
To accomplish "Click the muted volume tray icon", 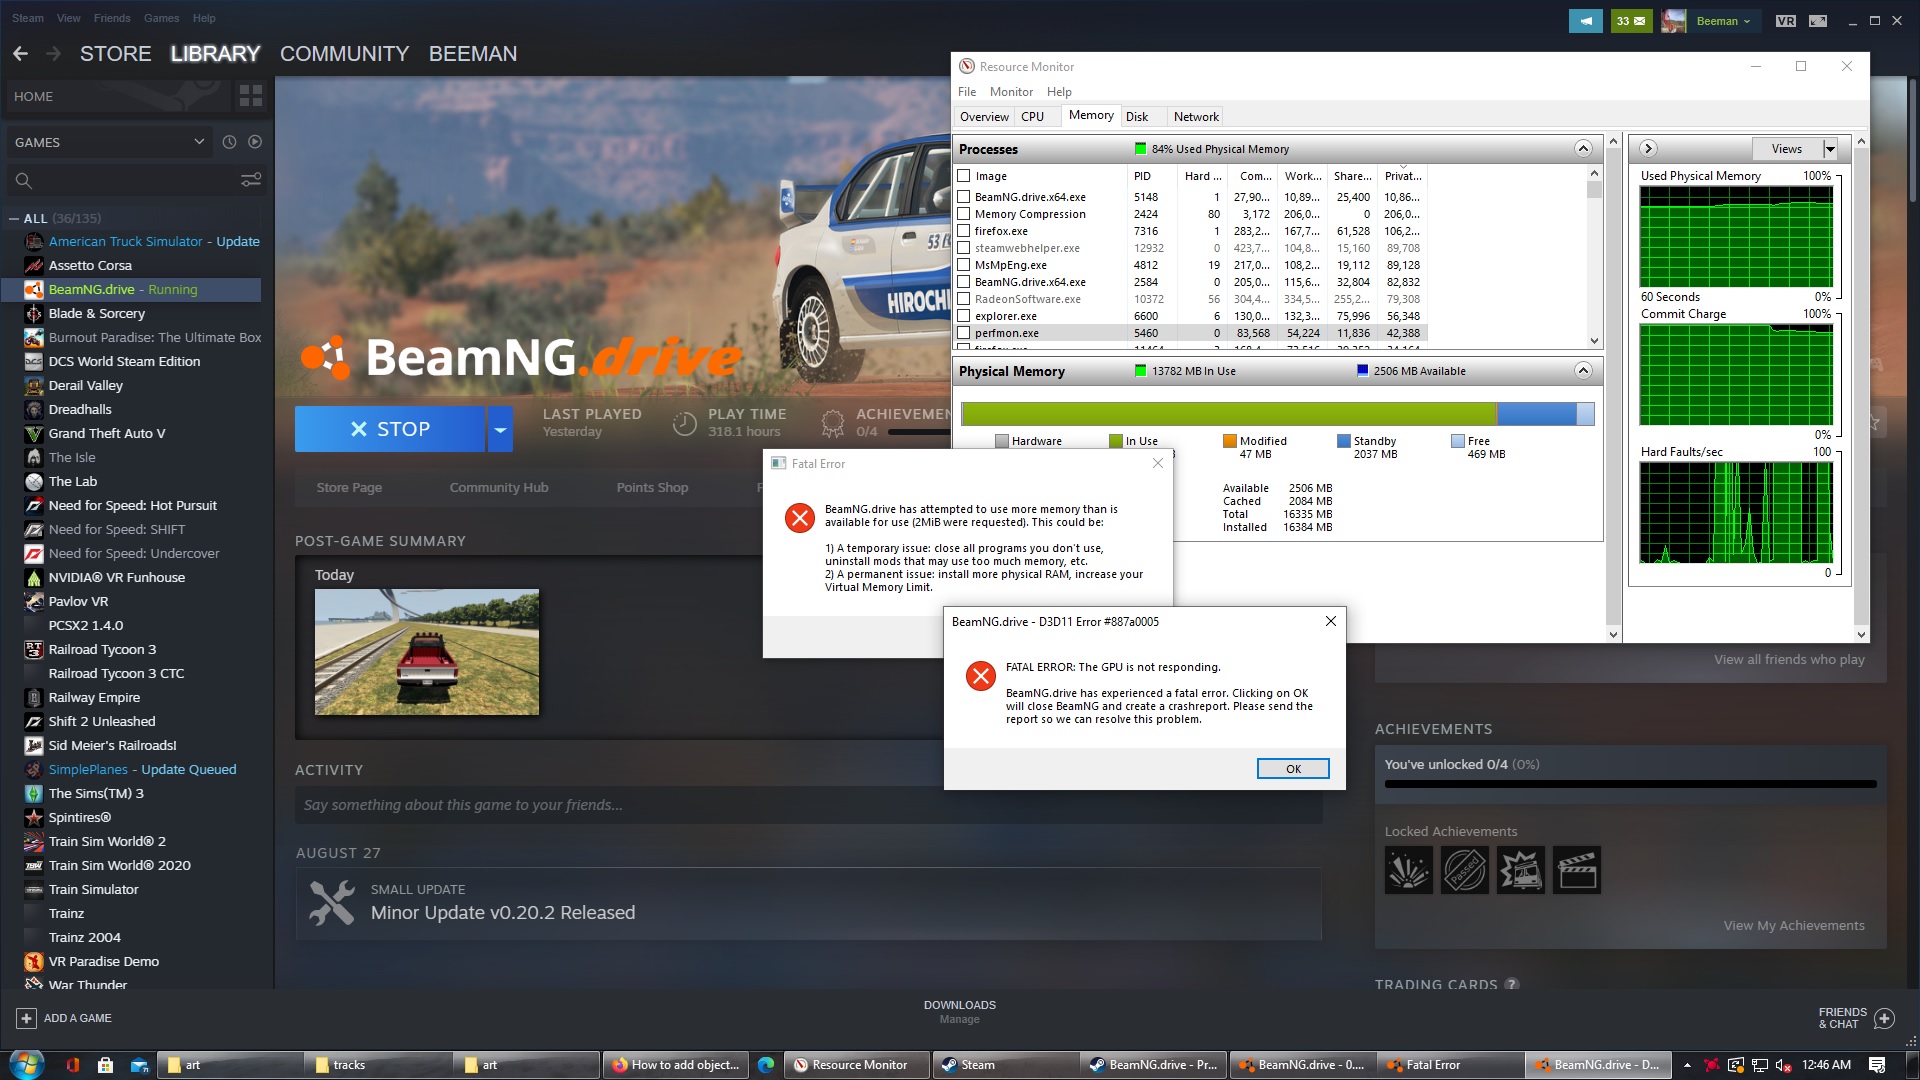I will tap(1783, 1065).
